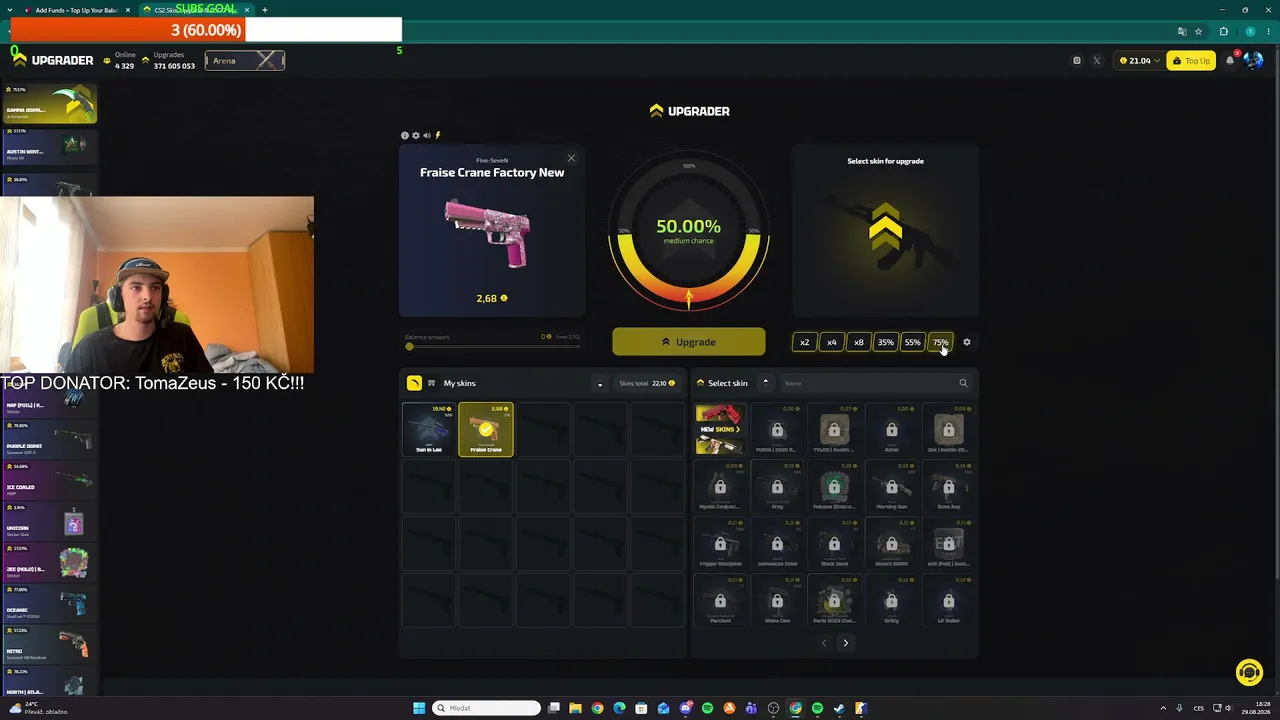Screen dimensions: 1280x720
Task: Select the locked Trigger Discipline skin
Action: (720, 544)
